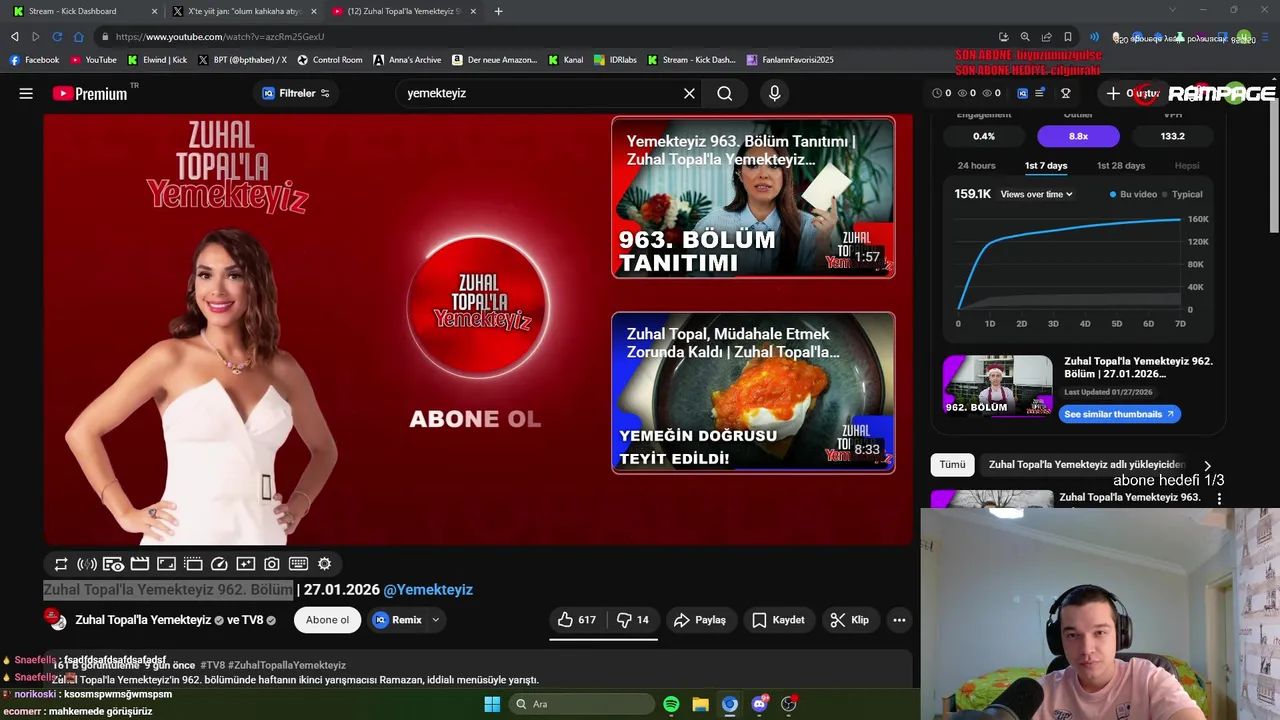1280x720 pixels.
Task: Open keyboard shortcuts icon under player
Action: click(x=298, y=564)
